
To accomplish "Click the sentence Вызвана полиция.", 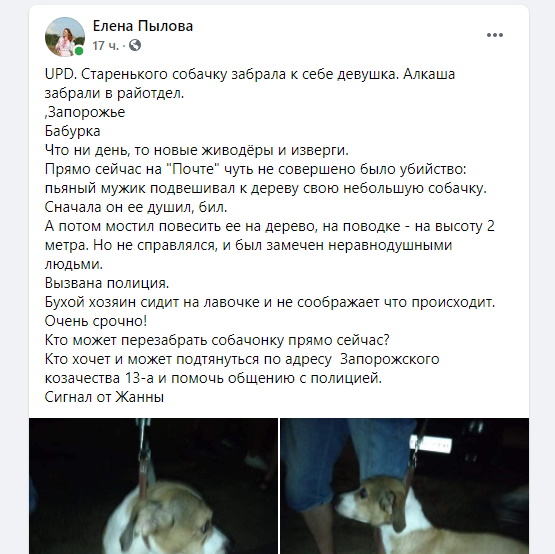I will pos(107,283).
